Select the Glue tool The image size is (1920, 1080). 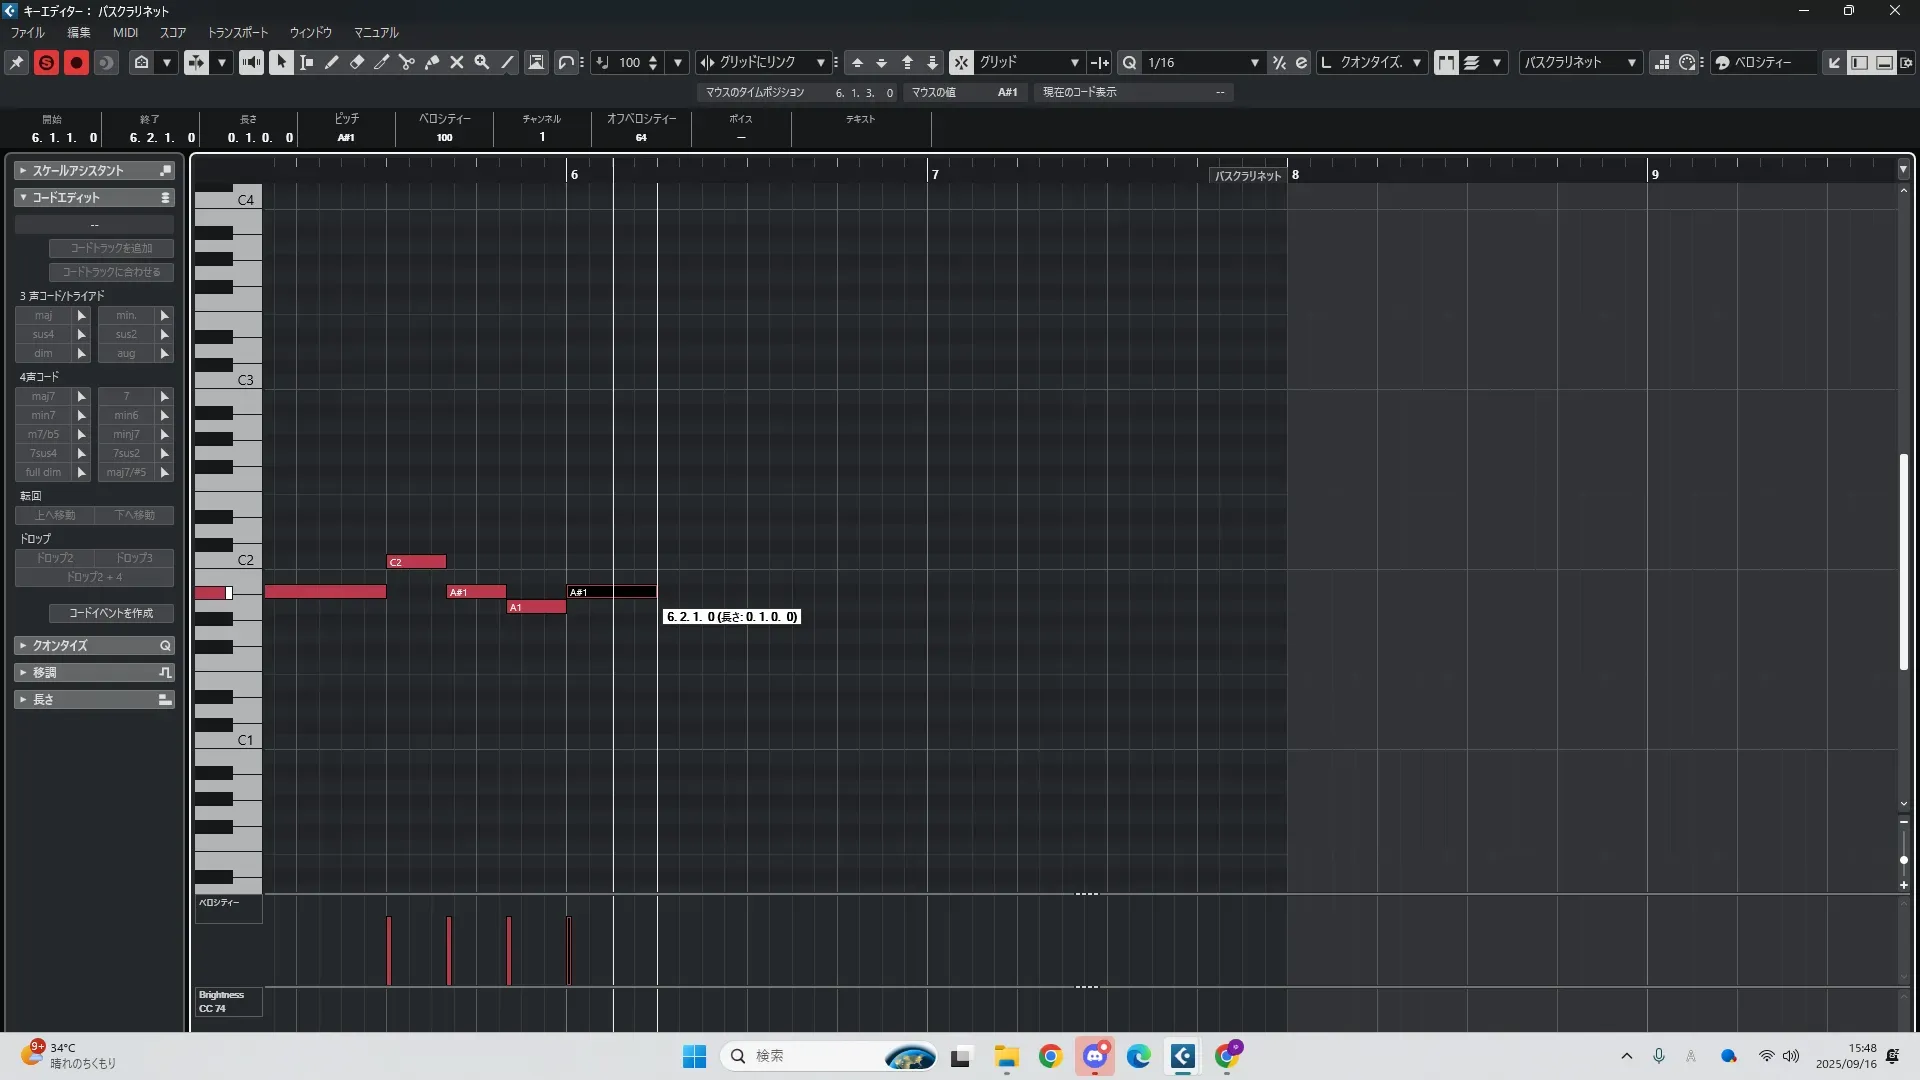[x=432, y=62]
